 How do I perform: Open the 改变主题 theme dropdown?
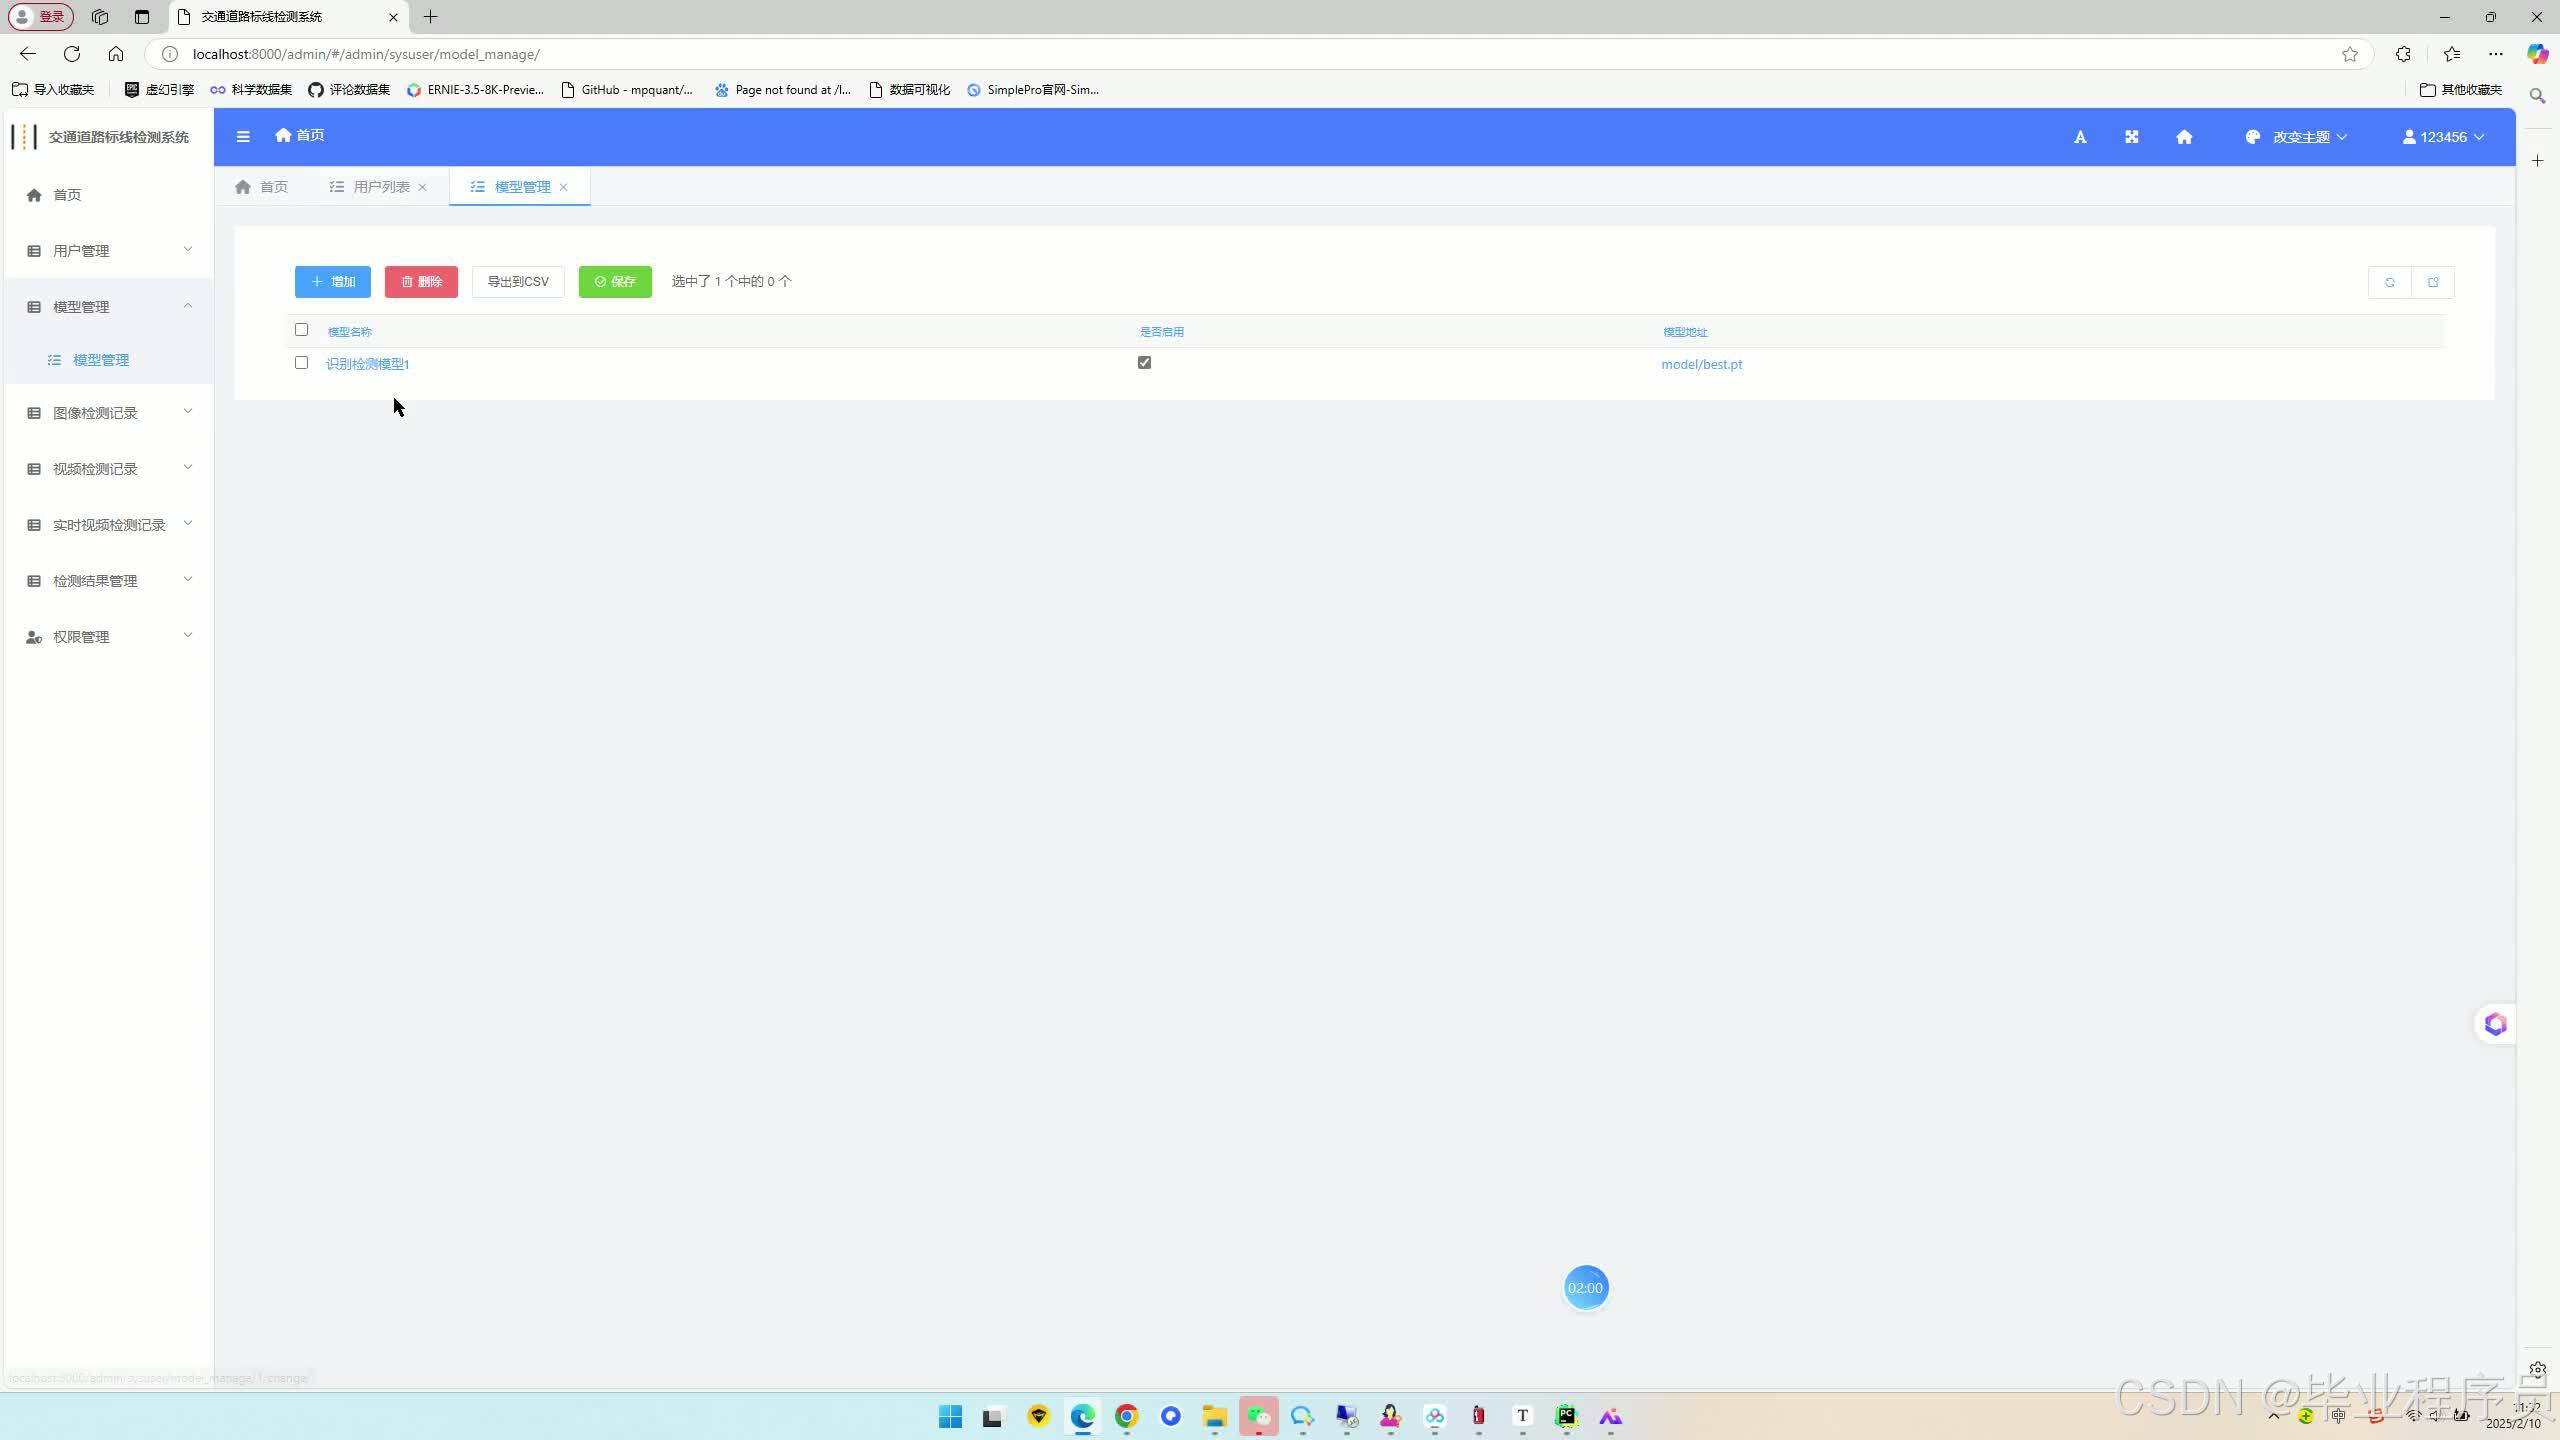(x=2296, y=137)
